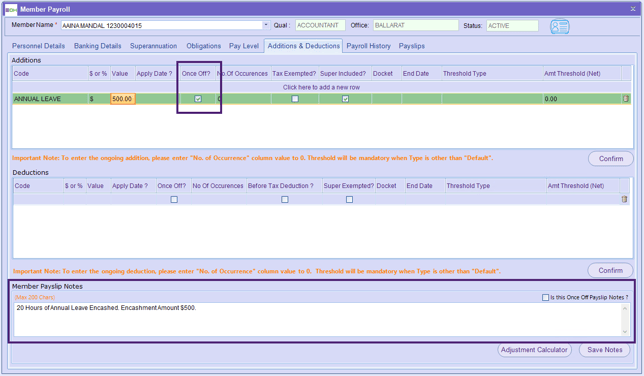Click down arrow on payslip notes scrollbar

point(625,331)
